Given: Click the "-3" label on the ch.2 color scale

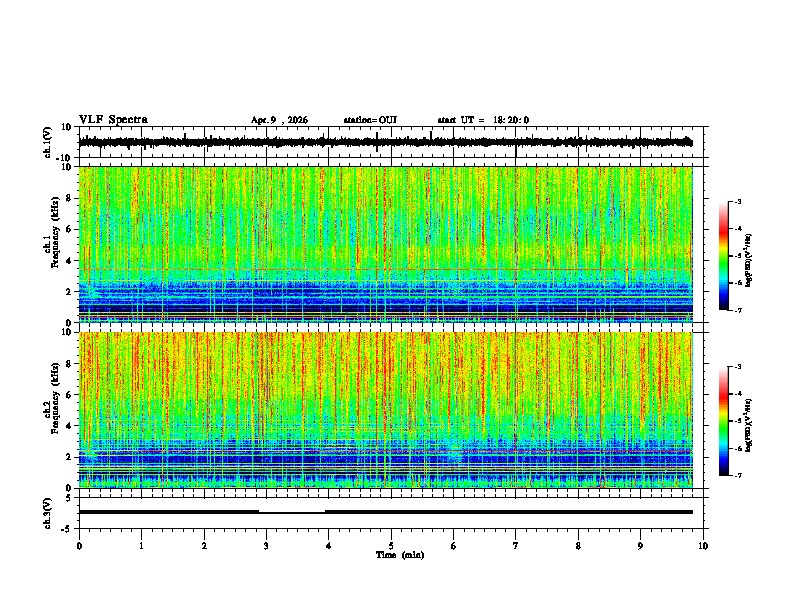Looking at the screenshot, I should point(737,367).
